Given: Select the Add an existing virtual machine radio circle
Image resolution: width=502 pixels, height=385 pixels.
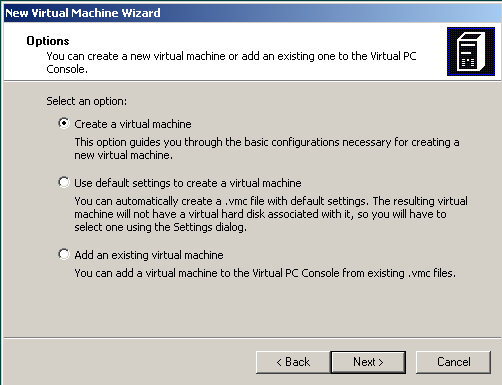Looking at the screenshot, I should [64, 254].
